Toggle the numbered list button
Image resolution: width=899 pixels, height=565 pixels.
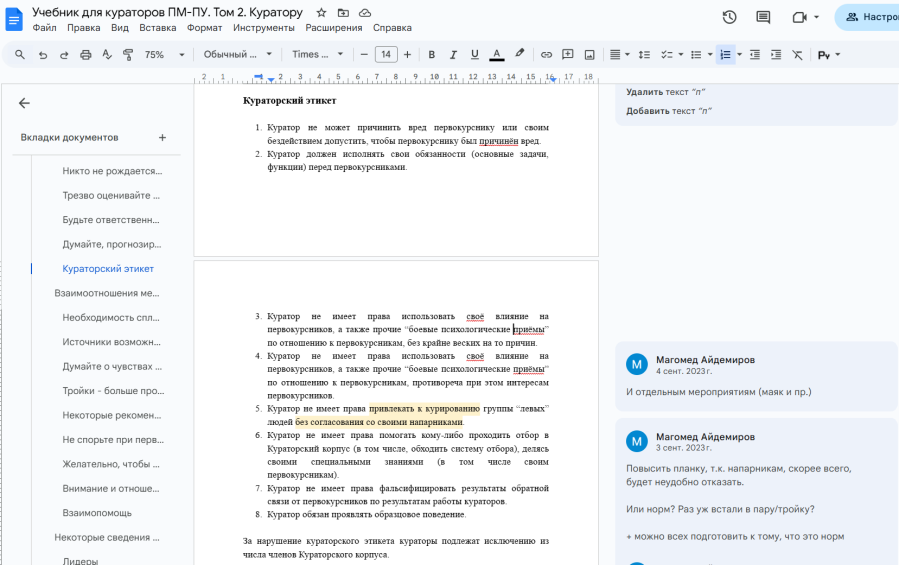click(725, 54)
